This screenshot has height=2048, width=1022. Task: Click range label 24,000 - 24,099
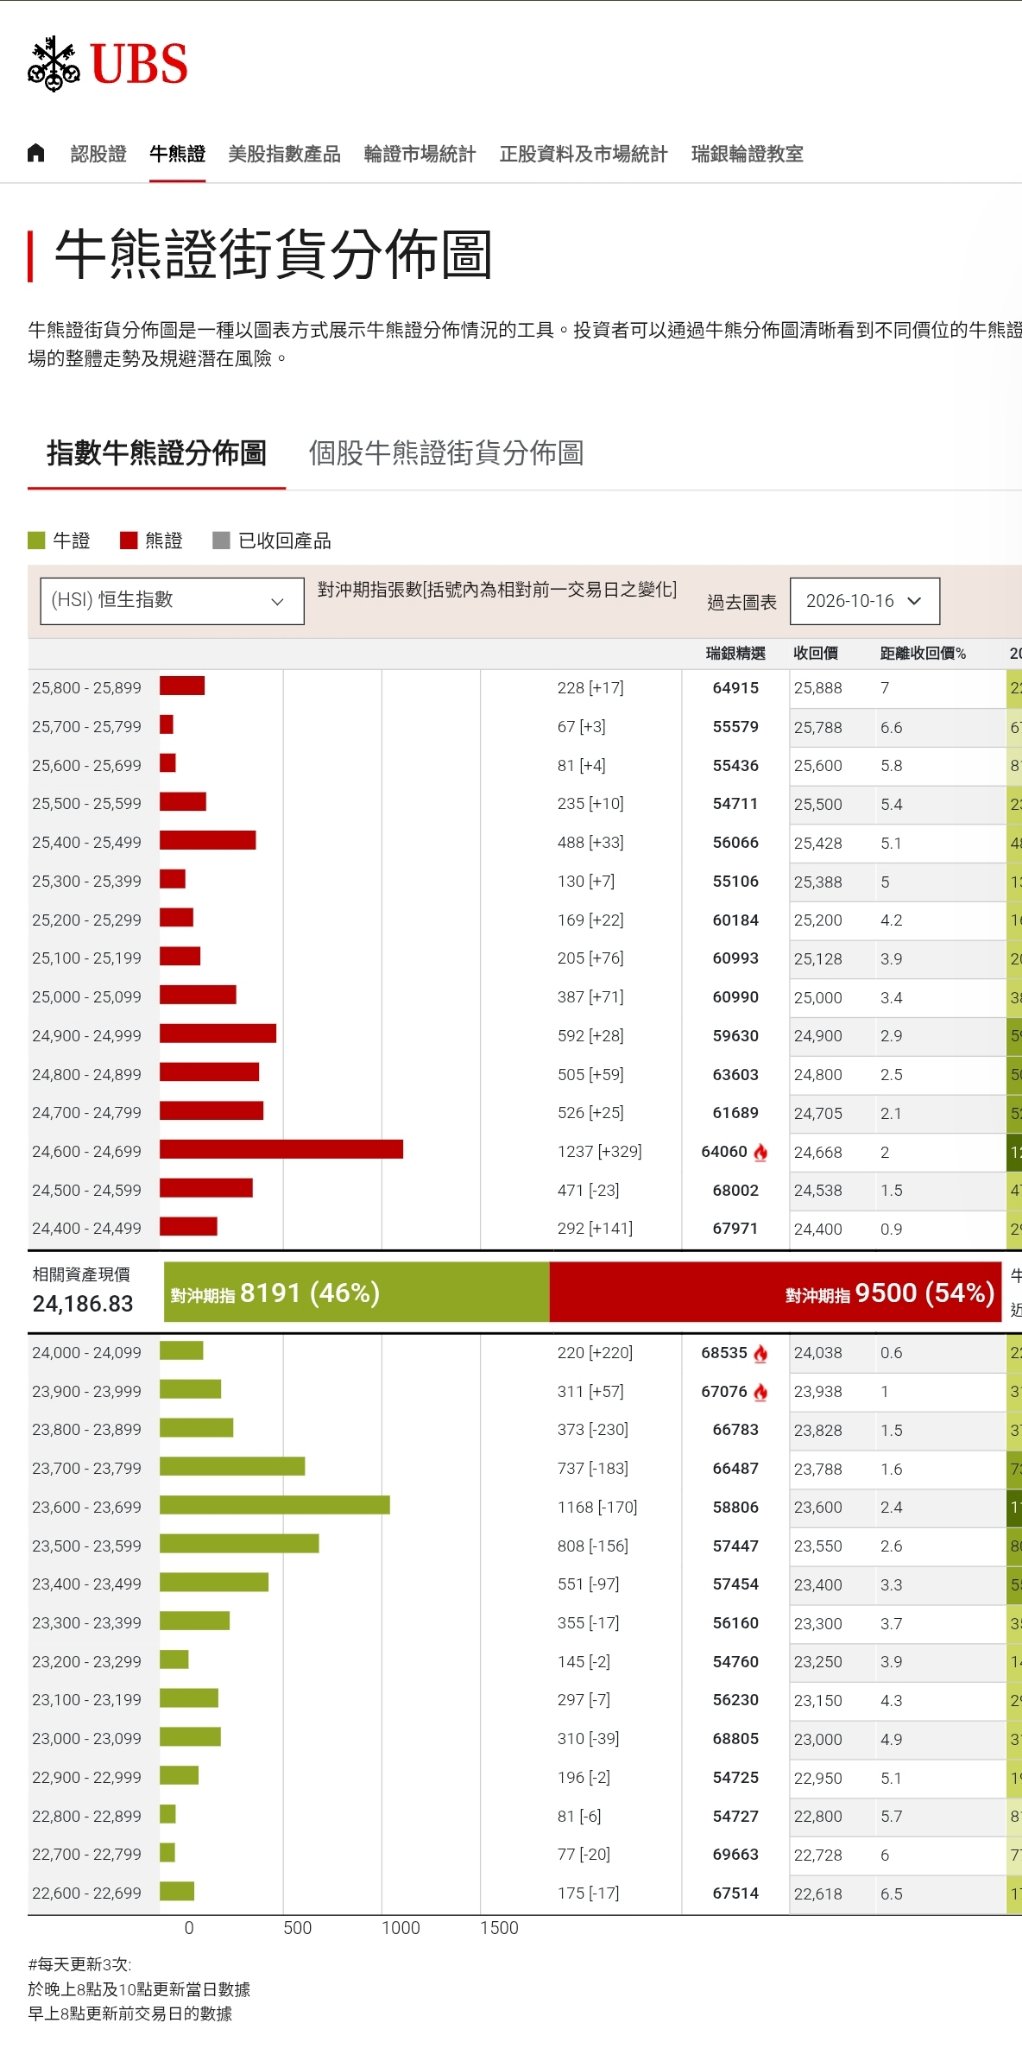click(87, 1353)
